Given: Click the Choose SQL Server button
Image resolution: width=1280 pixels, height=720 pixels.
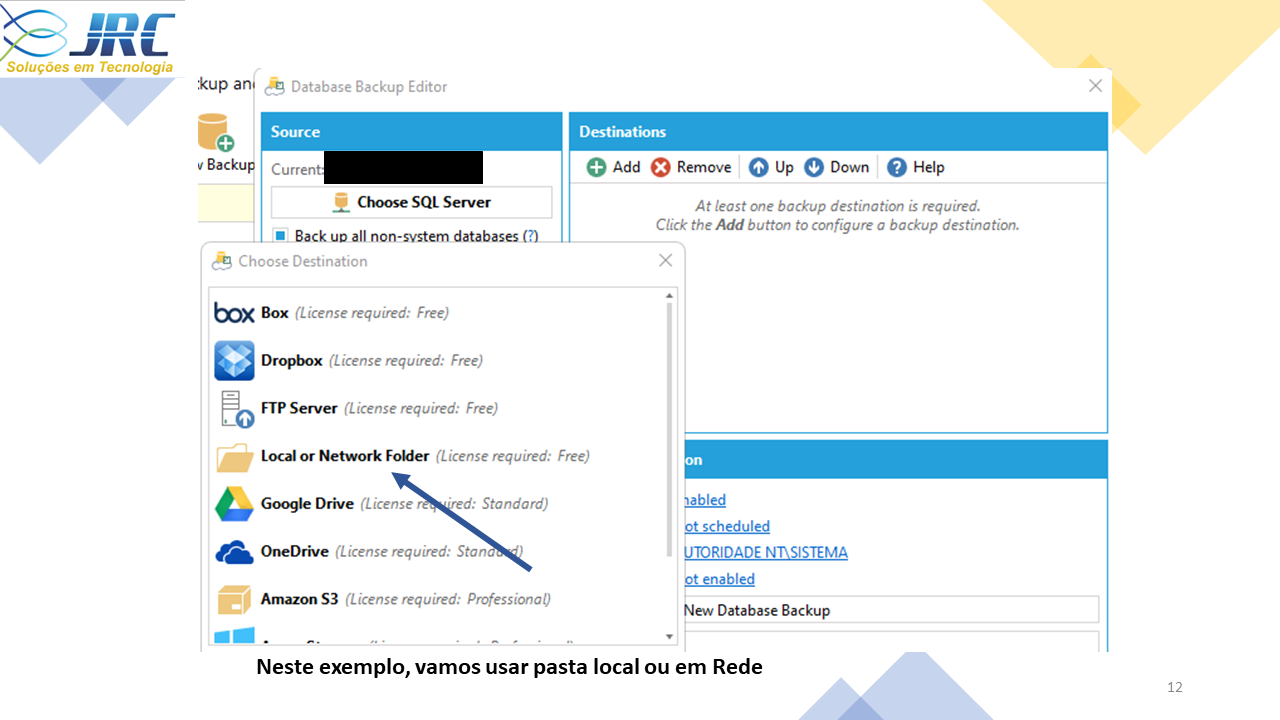Looking at the screenshot, I should (411, 202).
